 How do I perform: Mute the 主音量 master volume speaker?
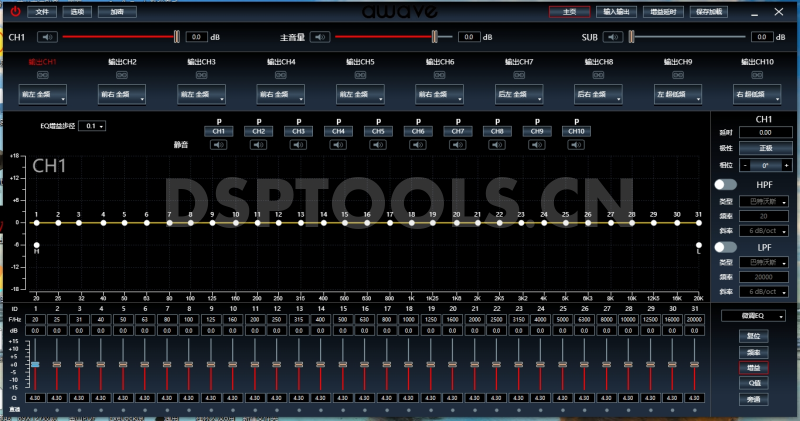coord(320,37)
